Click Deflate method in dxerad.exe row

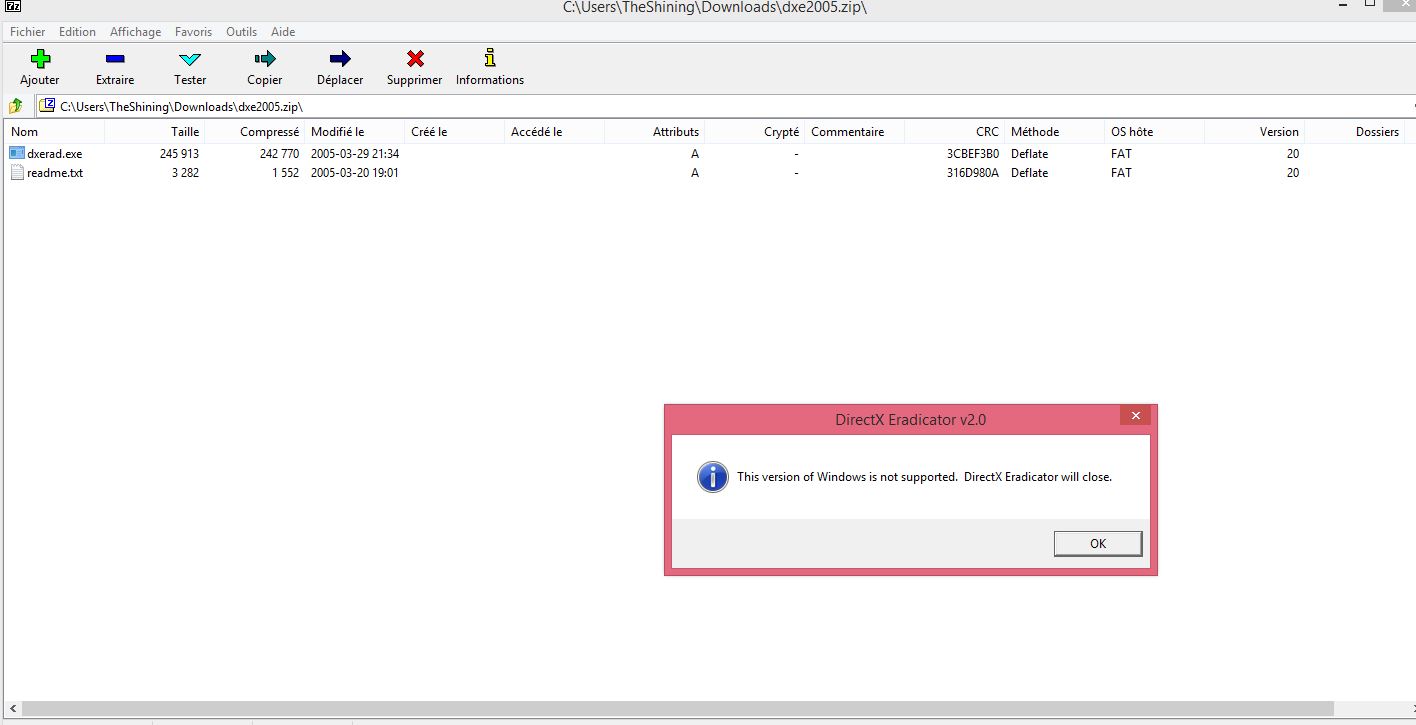(1029, 154)
